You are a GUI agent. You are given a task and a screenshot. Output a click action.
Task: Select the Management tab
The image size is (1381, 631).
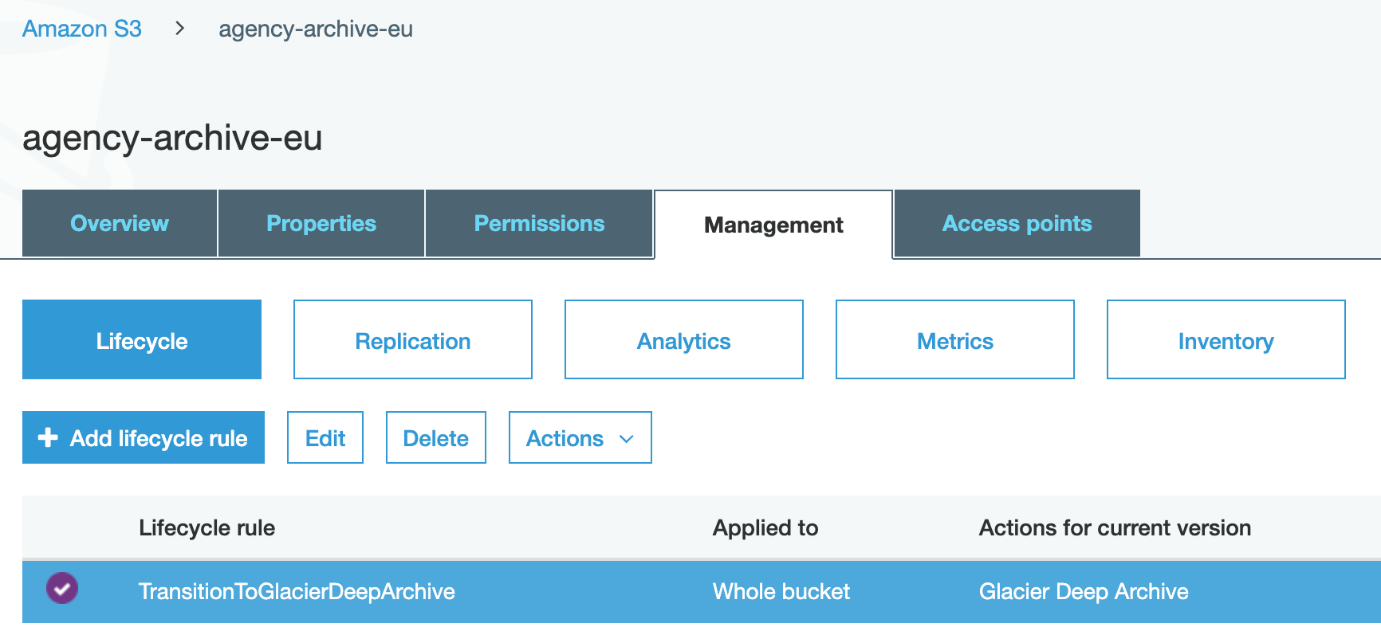772,223
